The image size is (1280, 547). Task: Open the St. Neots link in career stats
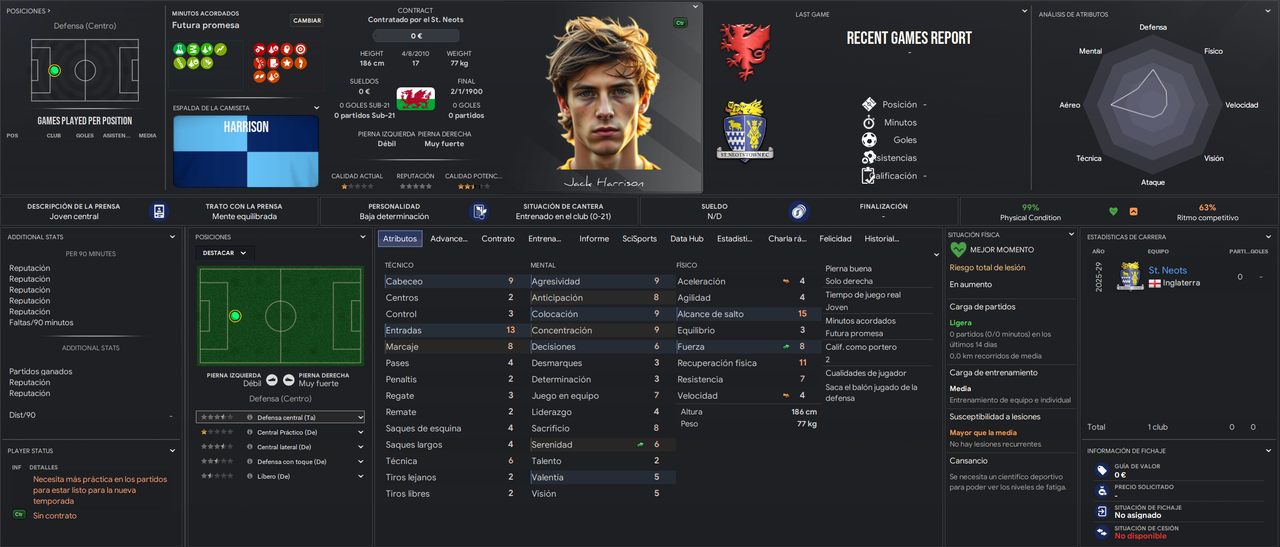tap(1168, 271)
